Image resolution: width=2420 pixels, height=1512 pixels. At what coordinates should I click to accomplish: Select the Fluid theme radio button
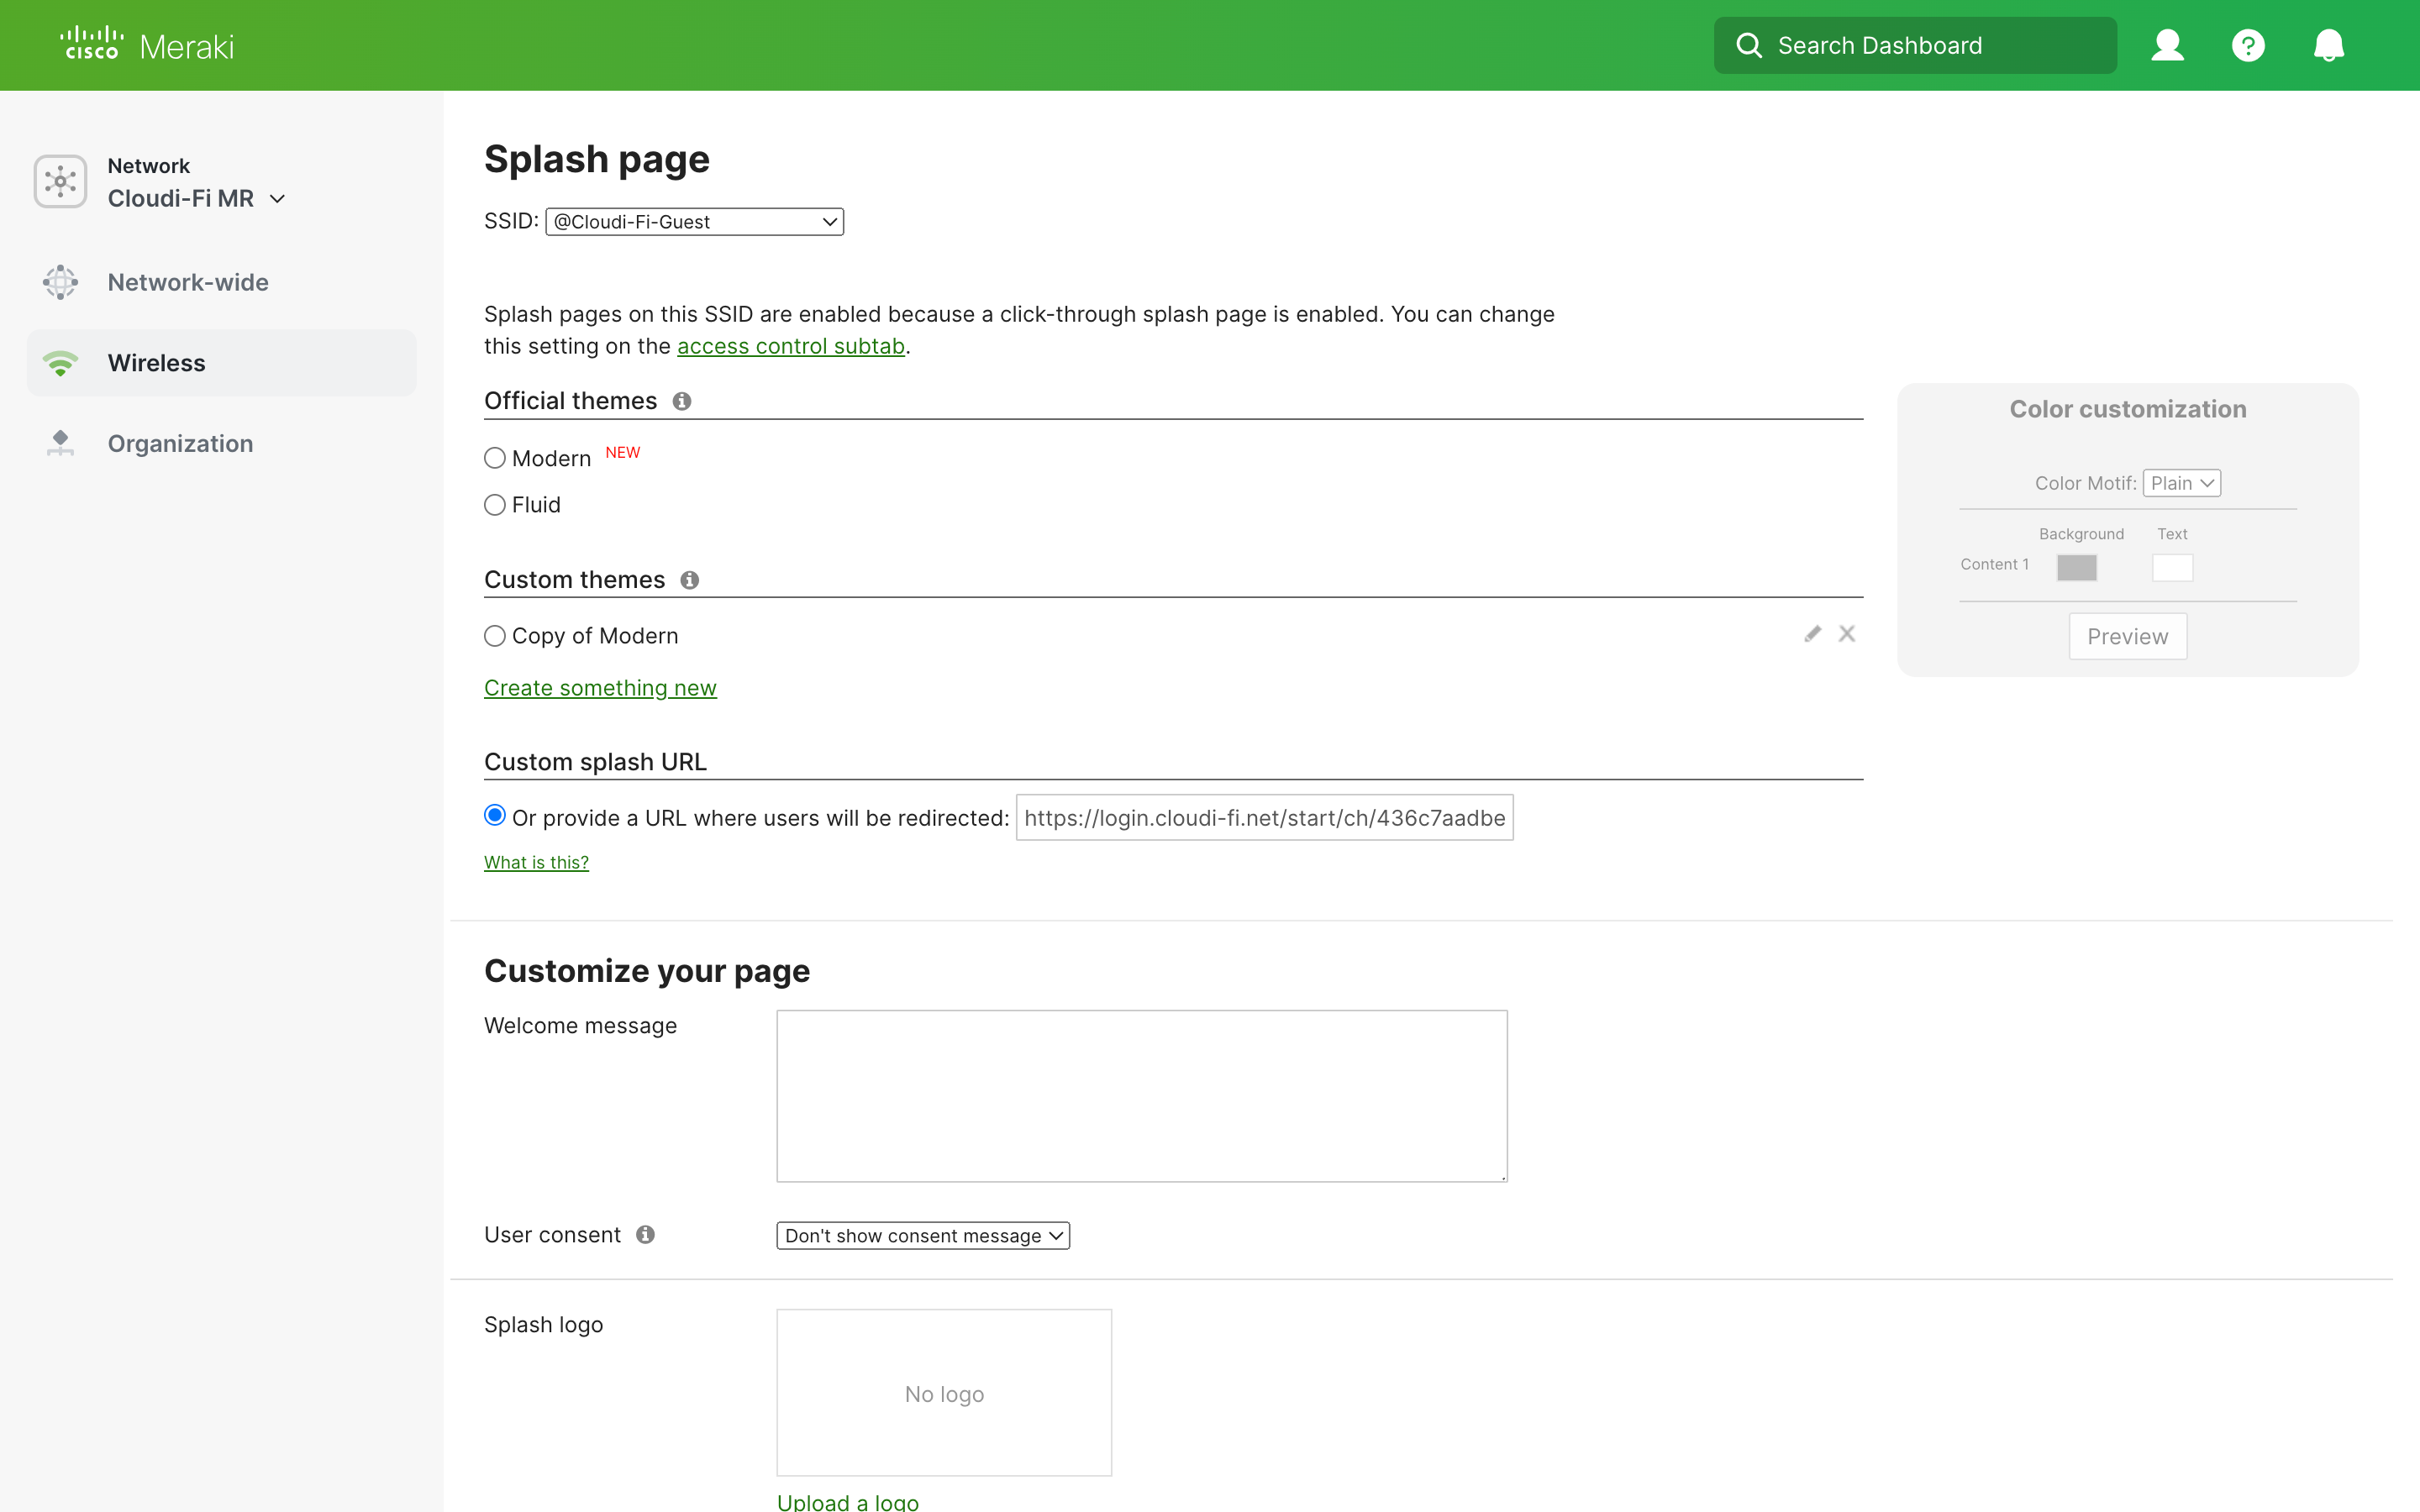coord(495,505)
